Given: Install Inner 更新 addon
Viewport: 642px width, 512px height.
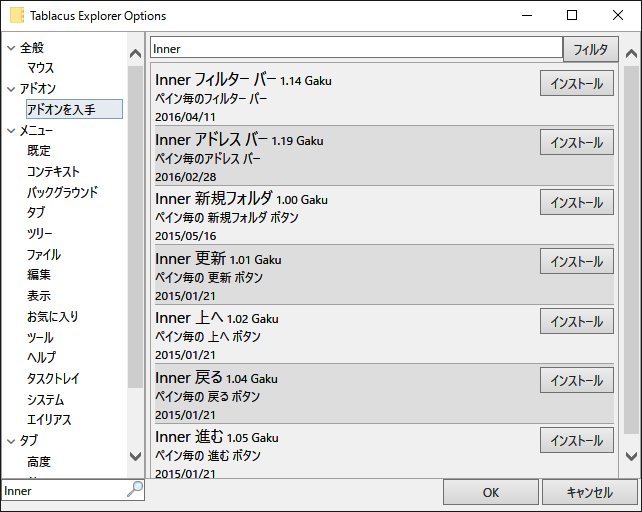Looking at the screenshot, I should pyautogui.click(x=576, y=261).
